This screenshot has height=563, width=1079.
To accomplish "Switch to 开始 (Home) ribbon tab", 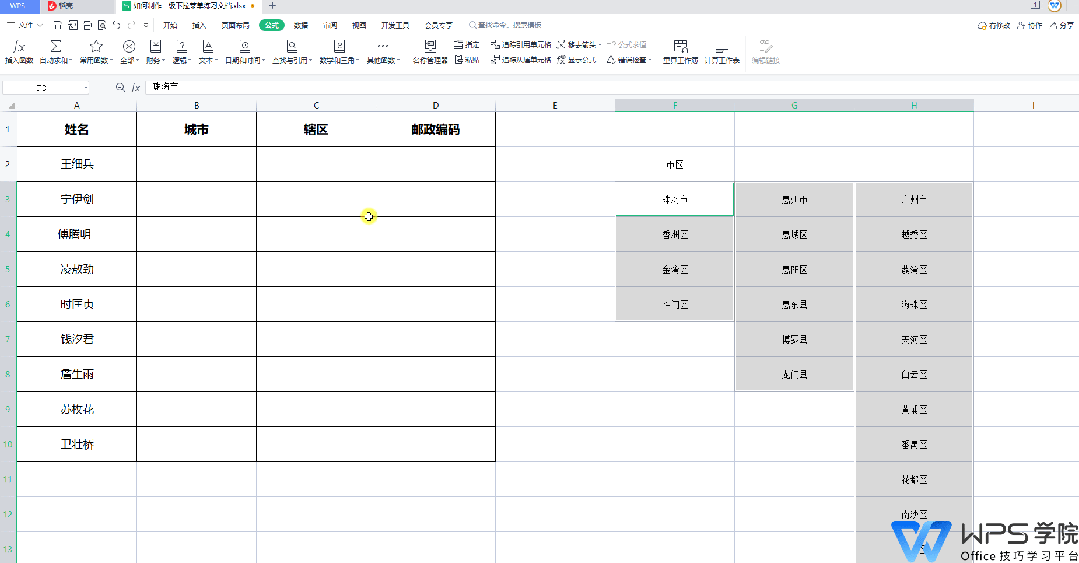I will click(170, 25).
